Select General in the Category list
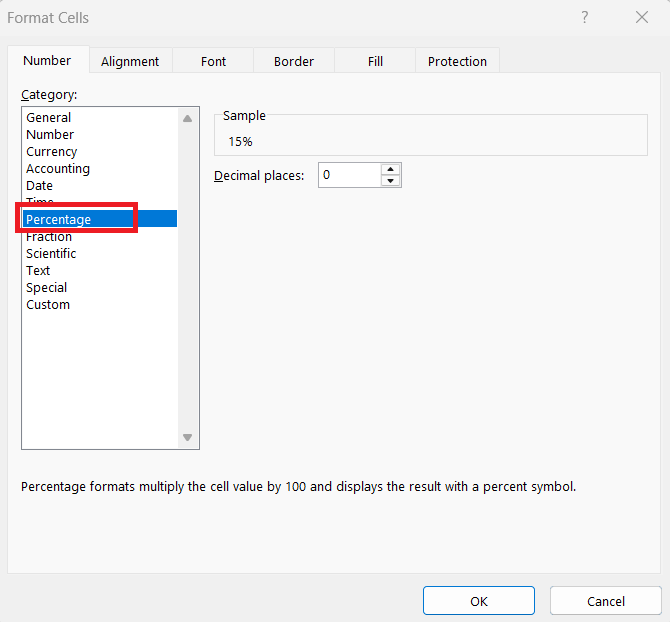The height and width of the screenshot is (622, 670). [x=100, y=117]
